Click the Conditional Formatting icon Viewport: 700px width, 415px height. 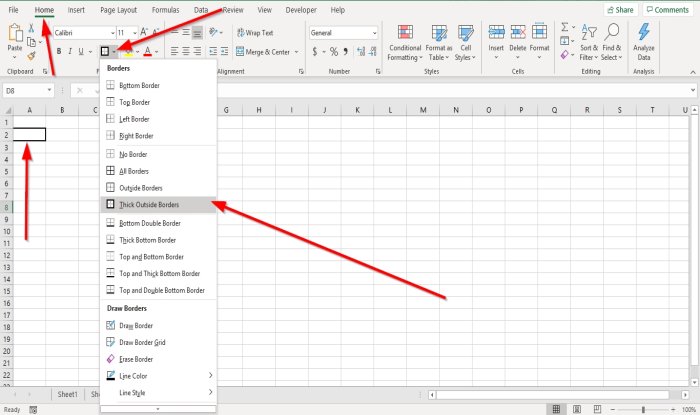[x=405, y=32]
